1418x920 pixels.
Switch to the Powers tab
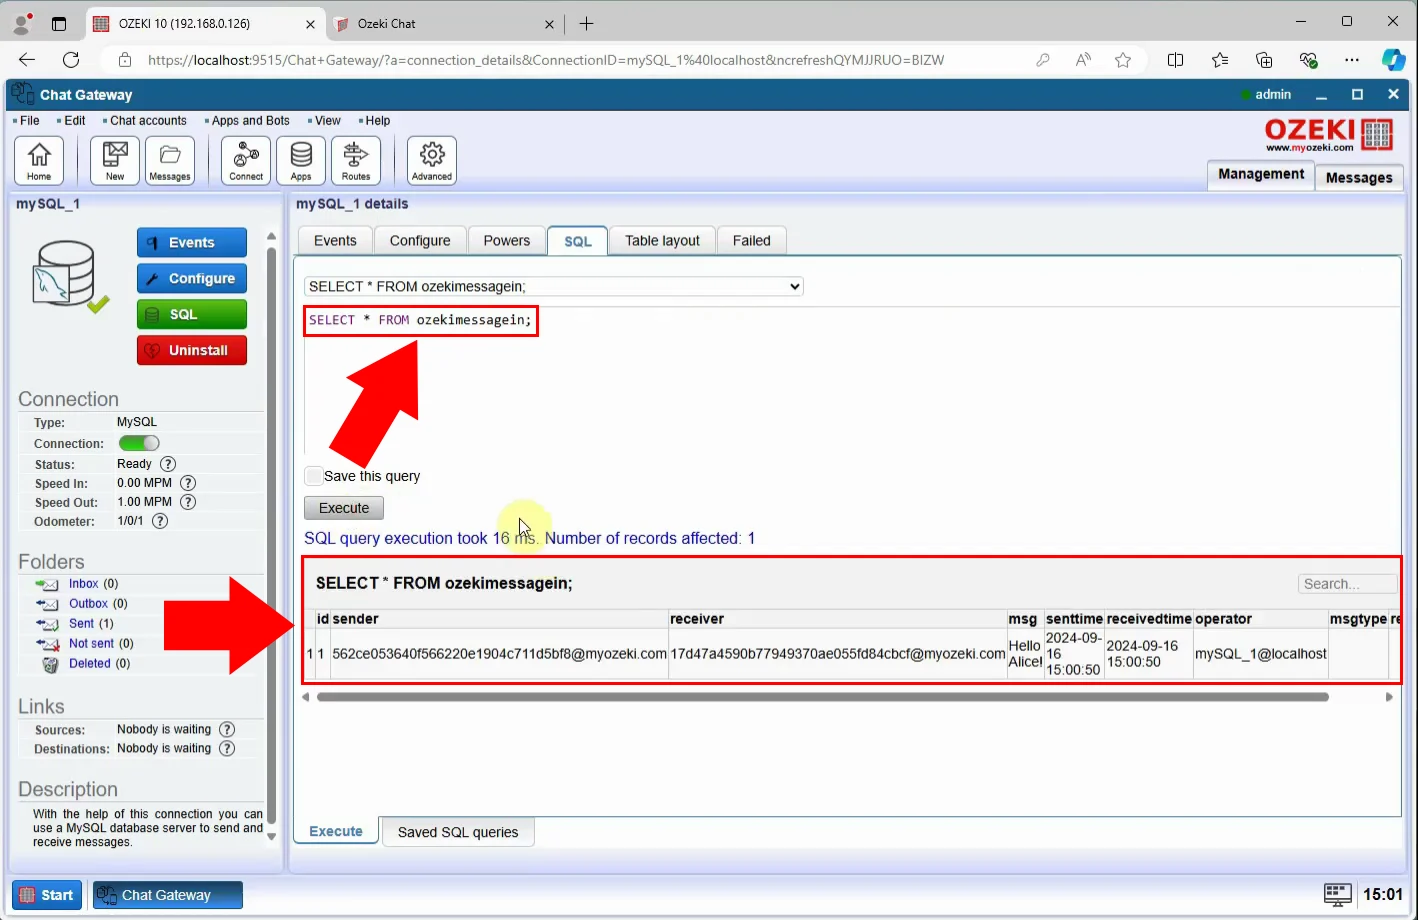click(507, 241)
